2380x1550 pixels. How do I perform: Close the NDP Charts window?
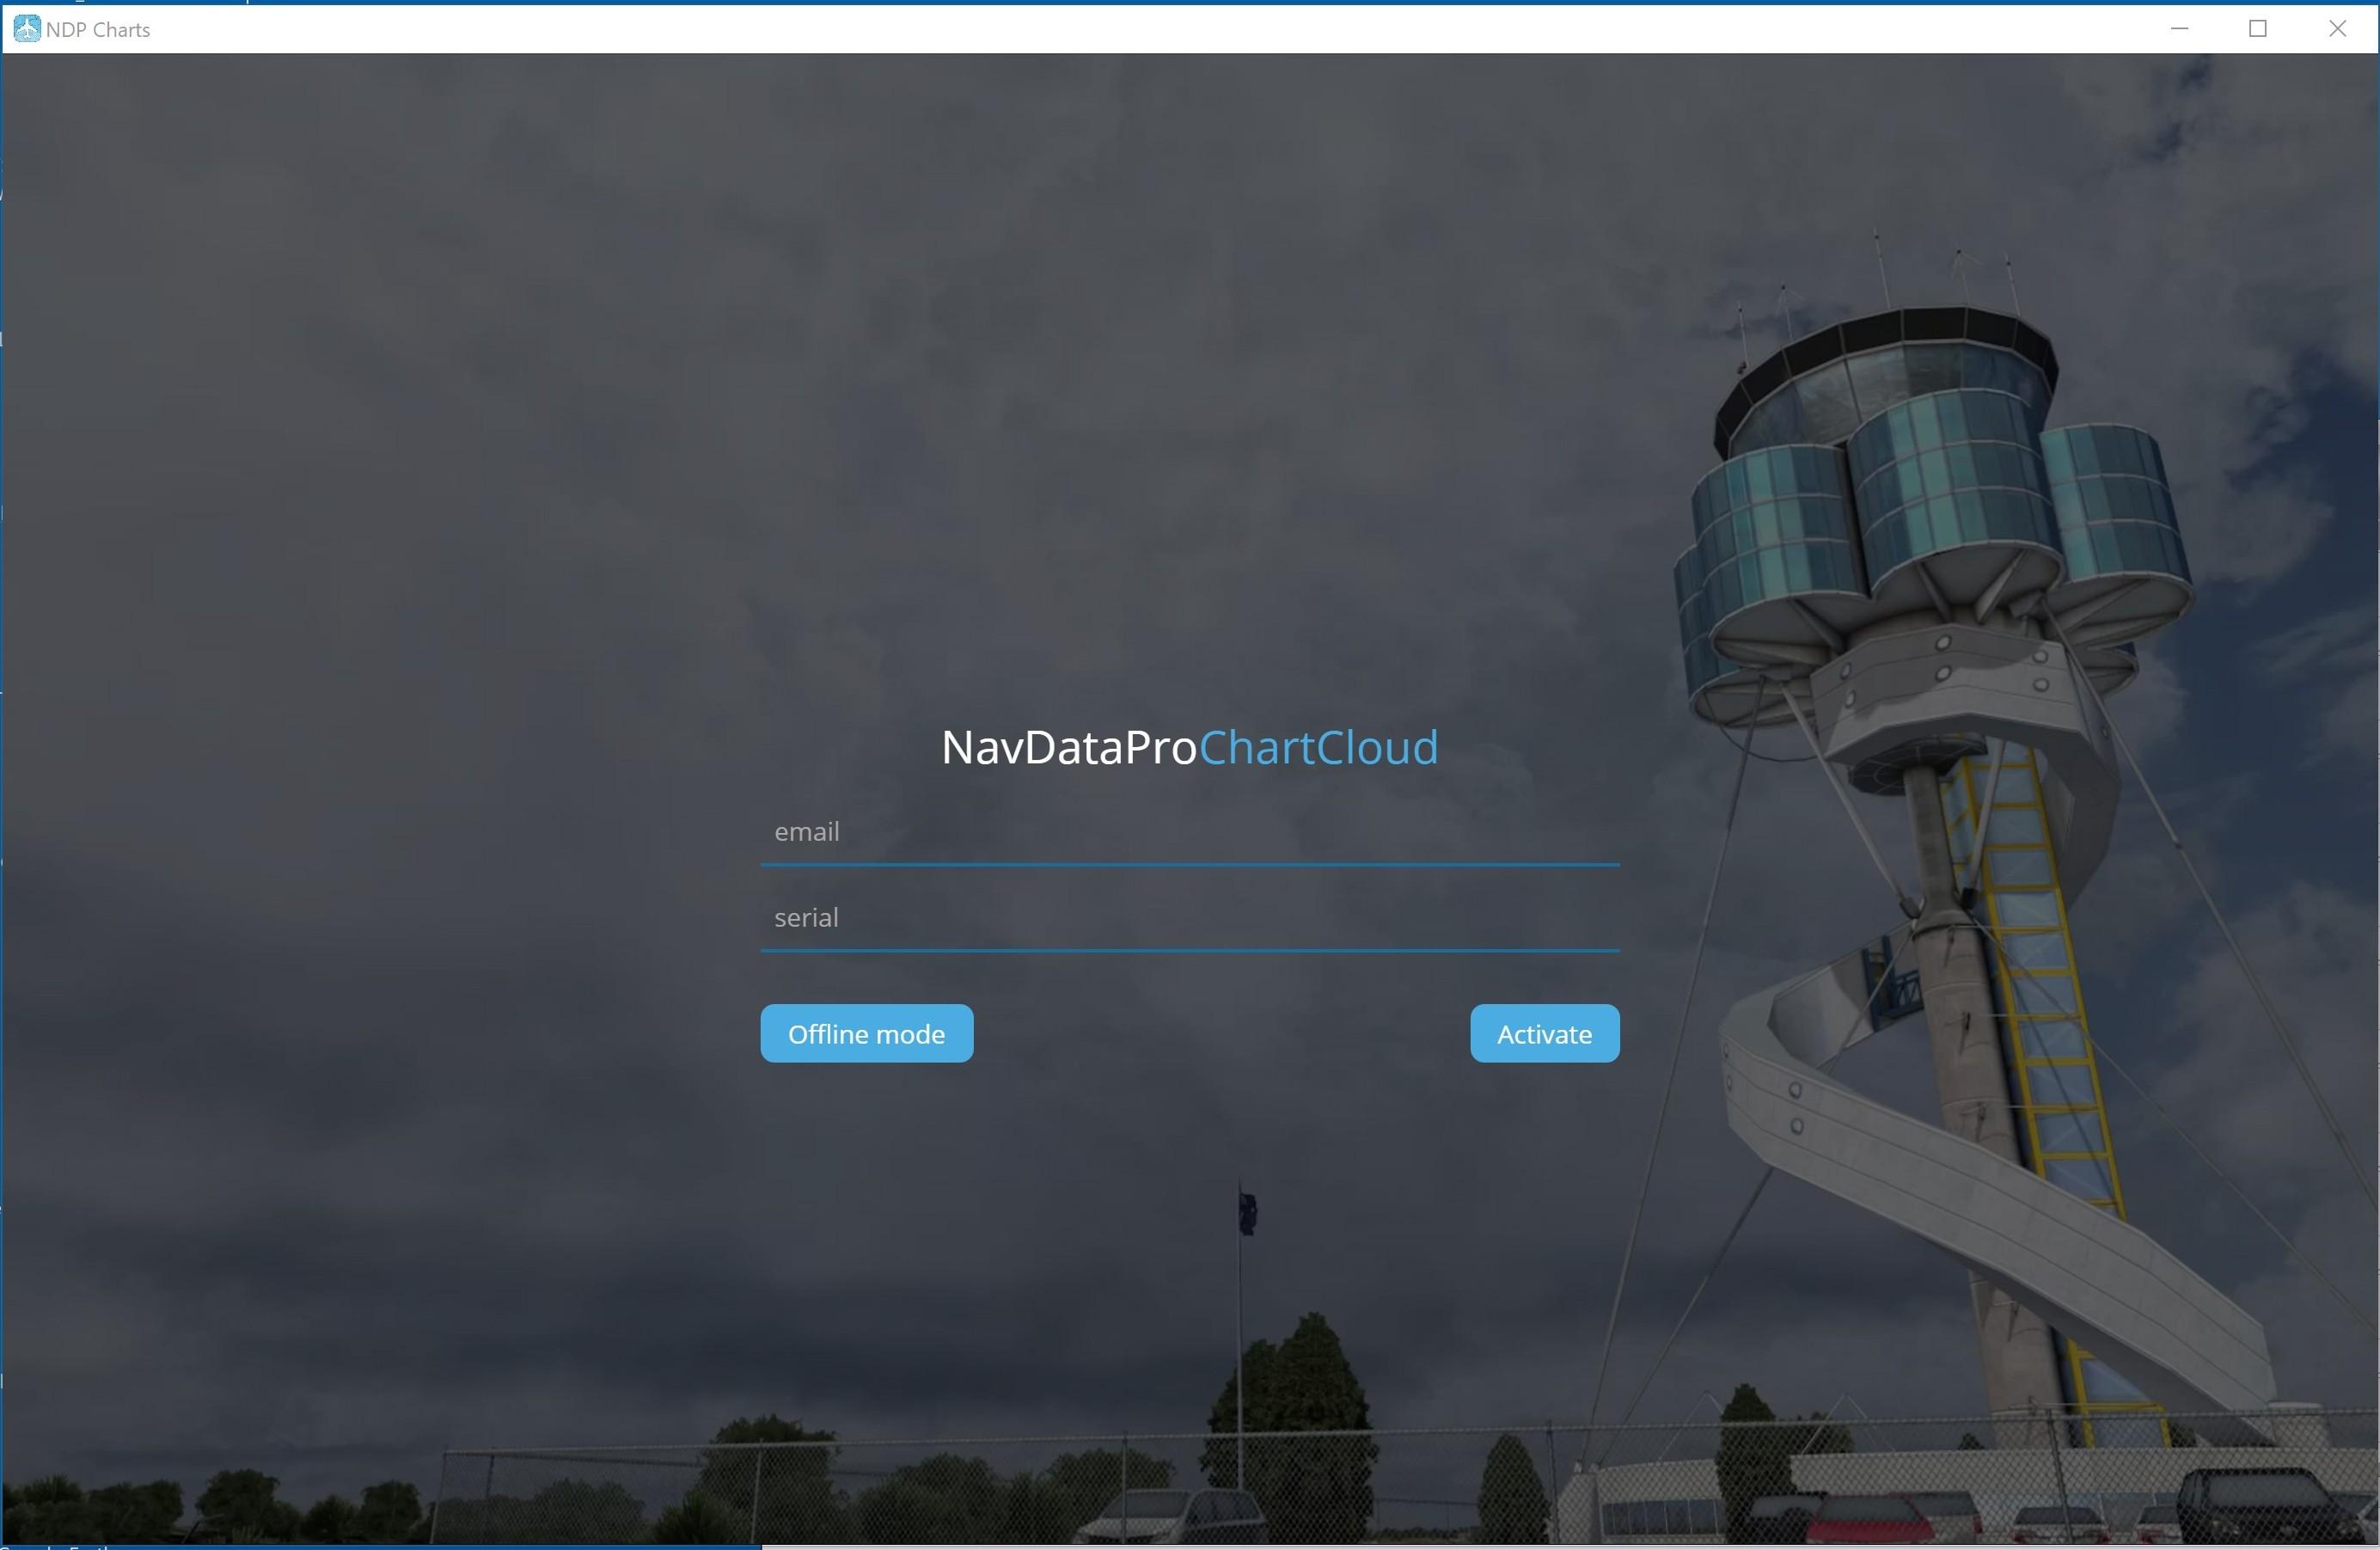[2337, 29]
